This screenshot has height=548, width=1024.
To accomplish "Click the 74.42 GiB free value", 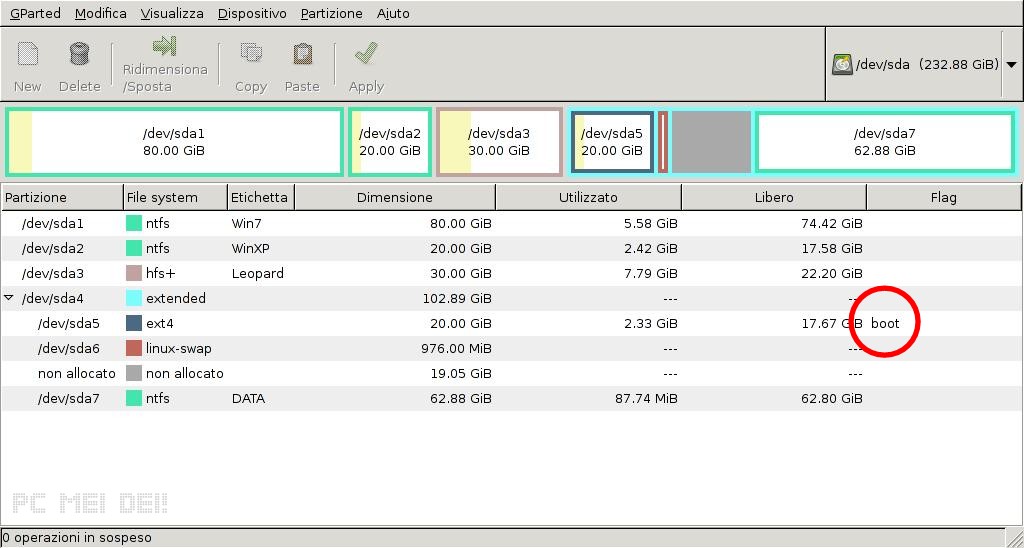I will pos(832,223).
